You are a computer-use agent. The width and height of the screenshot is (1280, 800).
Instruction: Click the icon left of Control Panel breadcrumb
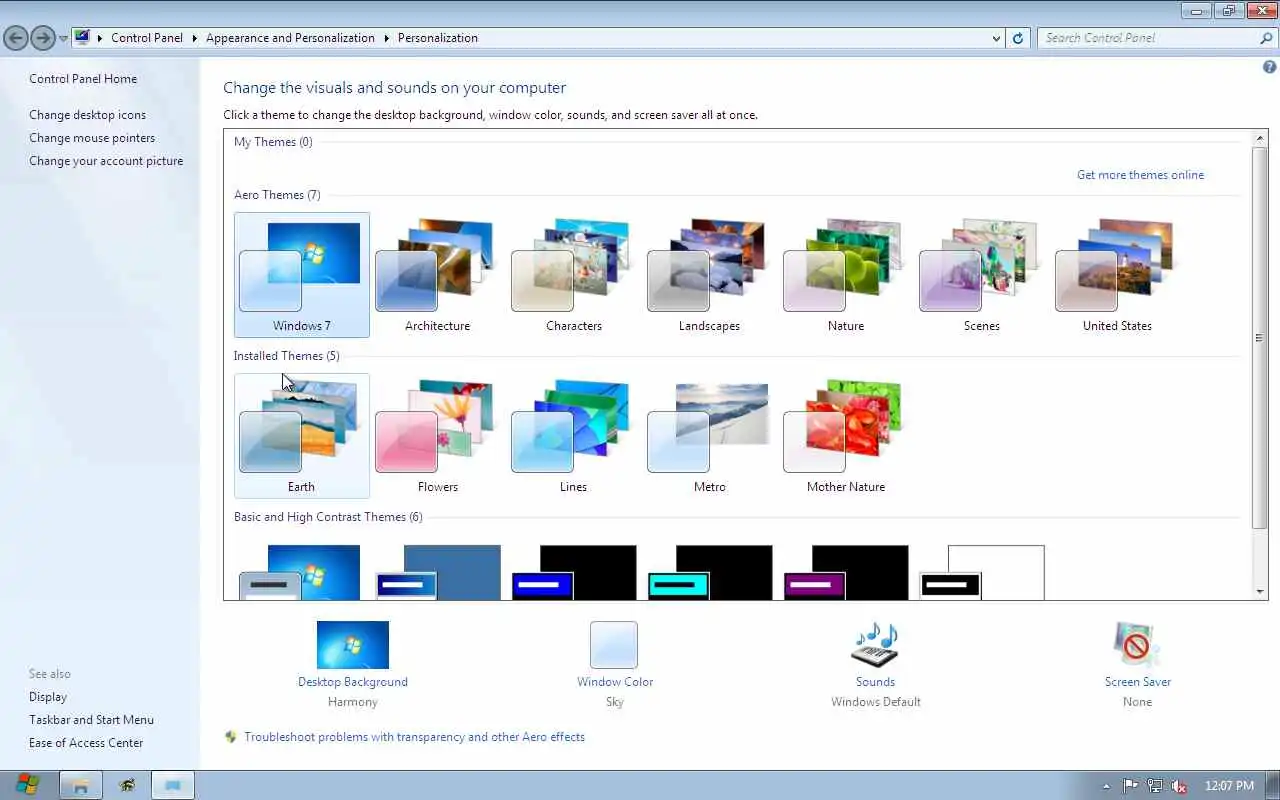(x=82, y=38)
